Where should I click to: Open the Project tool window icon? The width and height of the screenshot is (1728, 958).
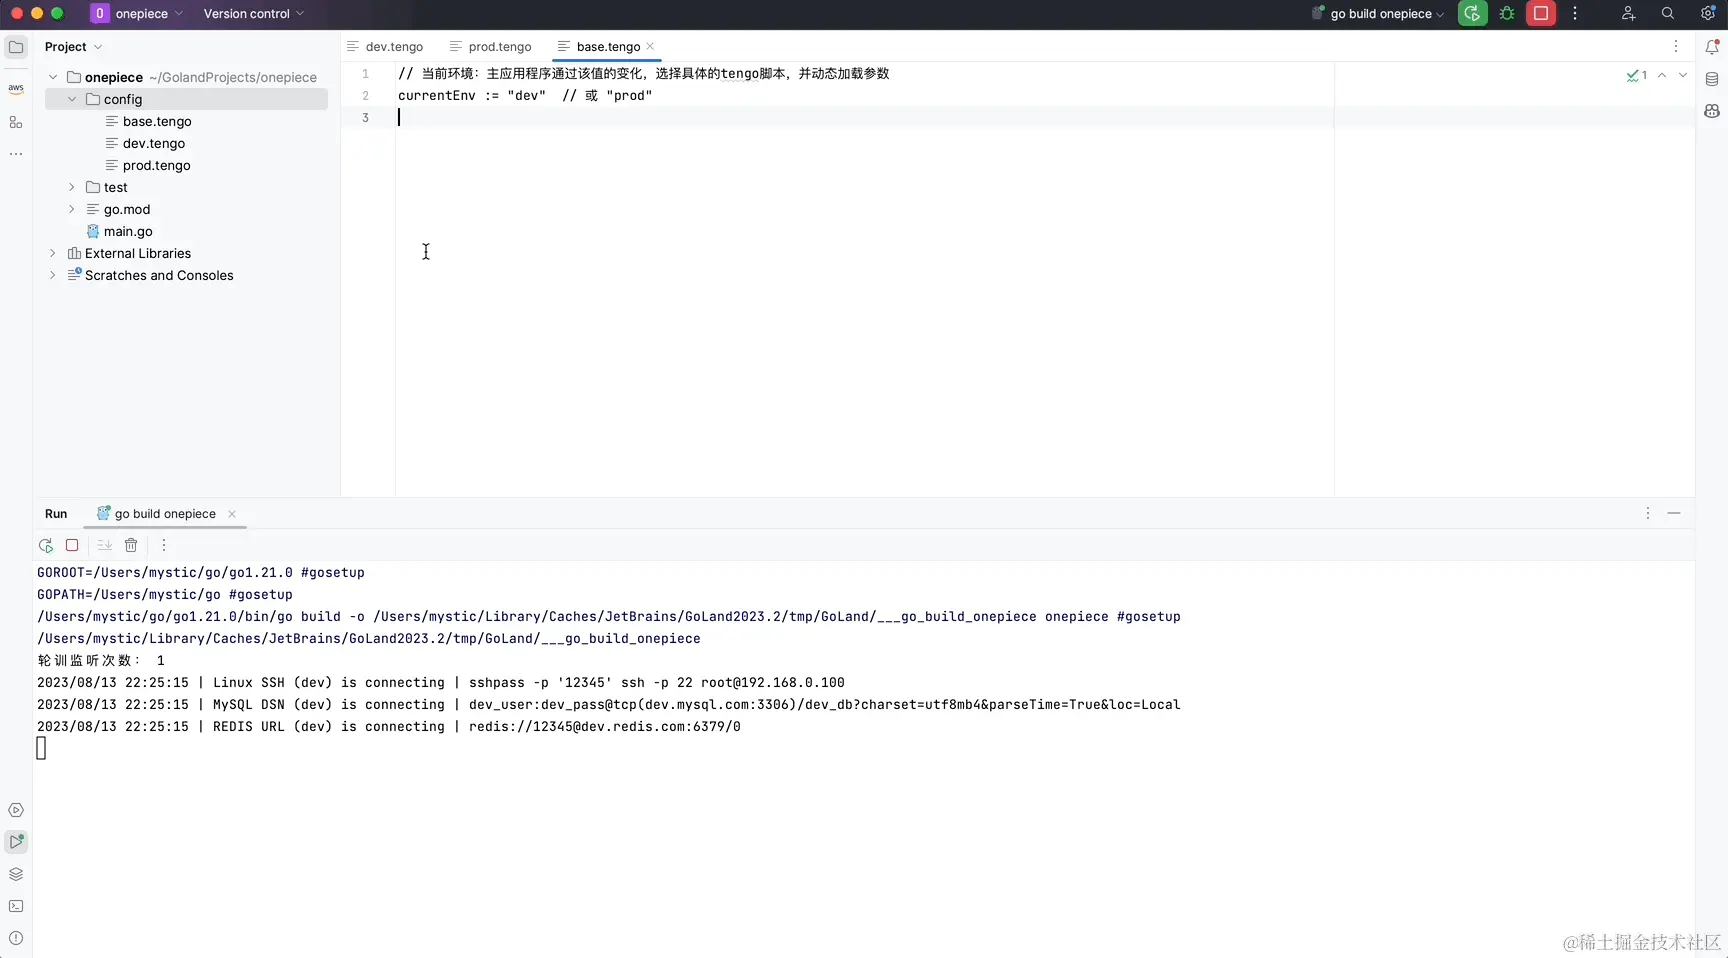tap(16, 47)
